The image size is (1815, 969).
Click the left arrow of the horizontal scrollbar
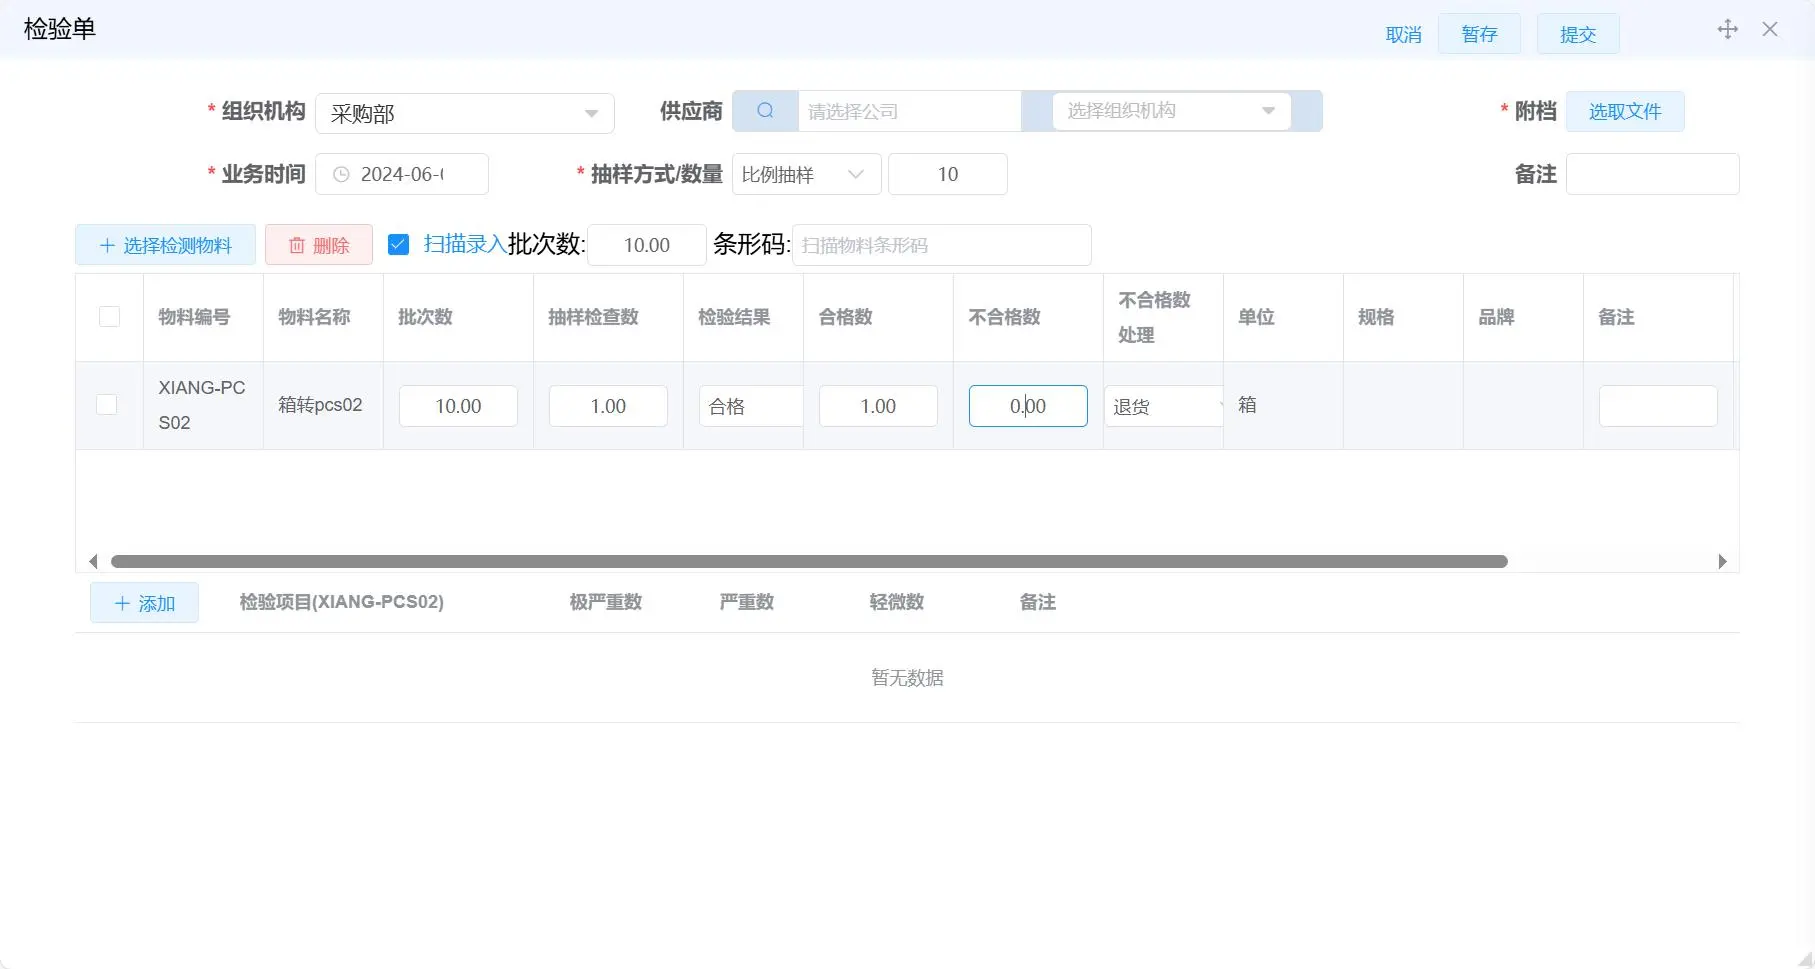click(93, 561)
